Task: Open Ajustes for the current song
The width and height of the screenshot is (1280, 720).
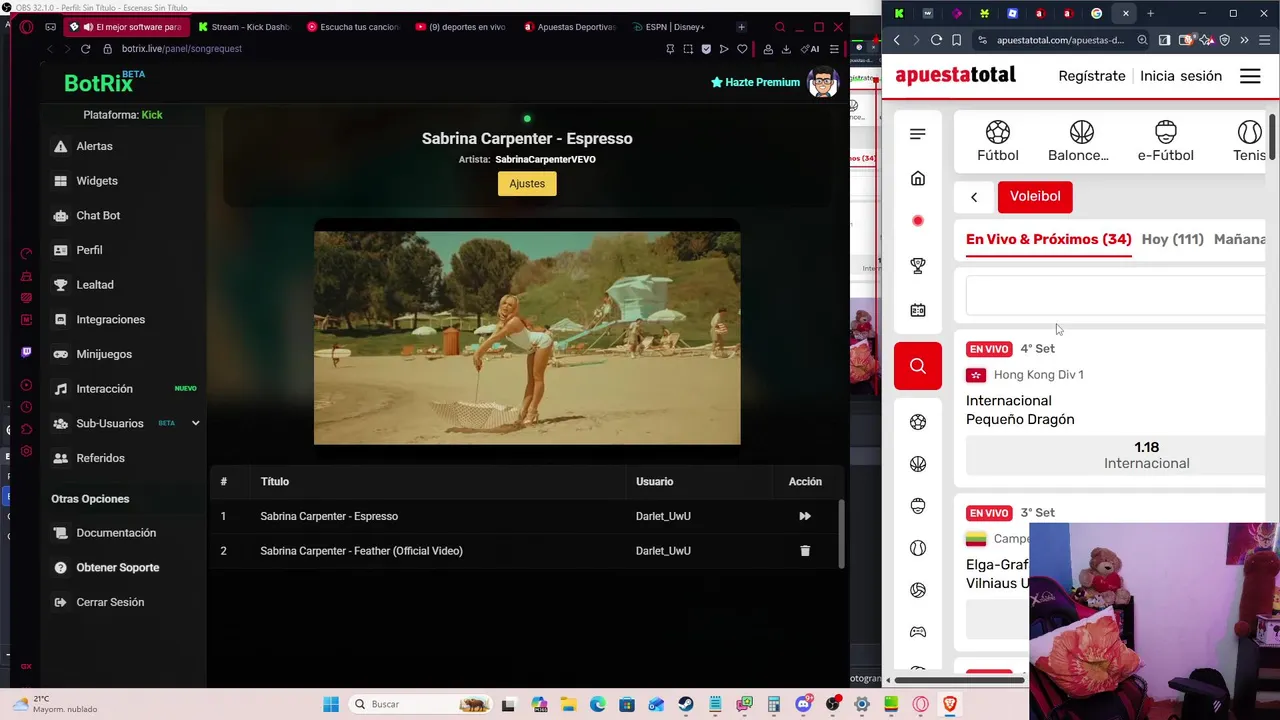Action: 527,184
